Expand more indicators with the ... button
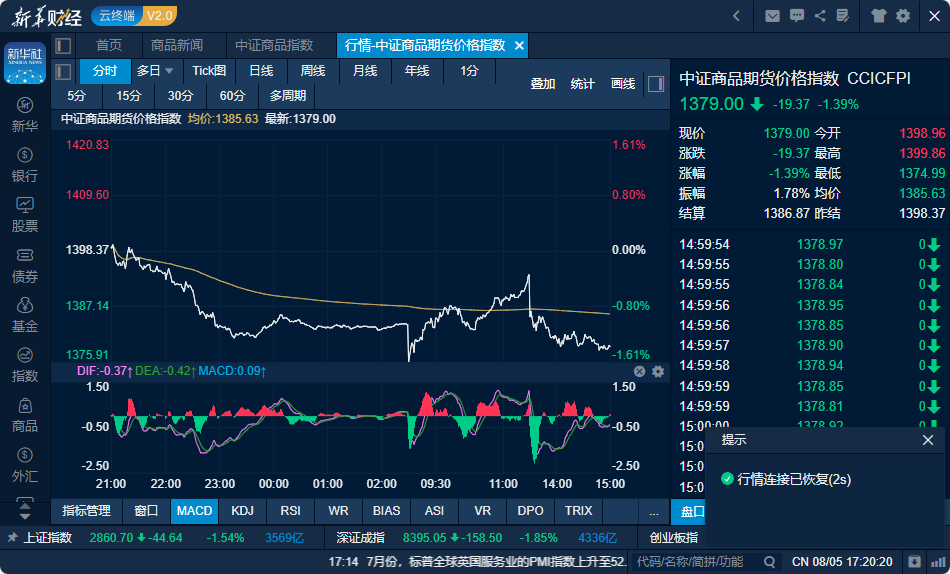 (x=653, y=511)
